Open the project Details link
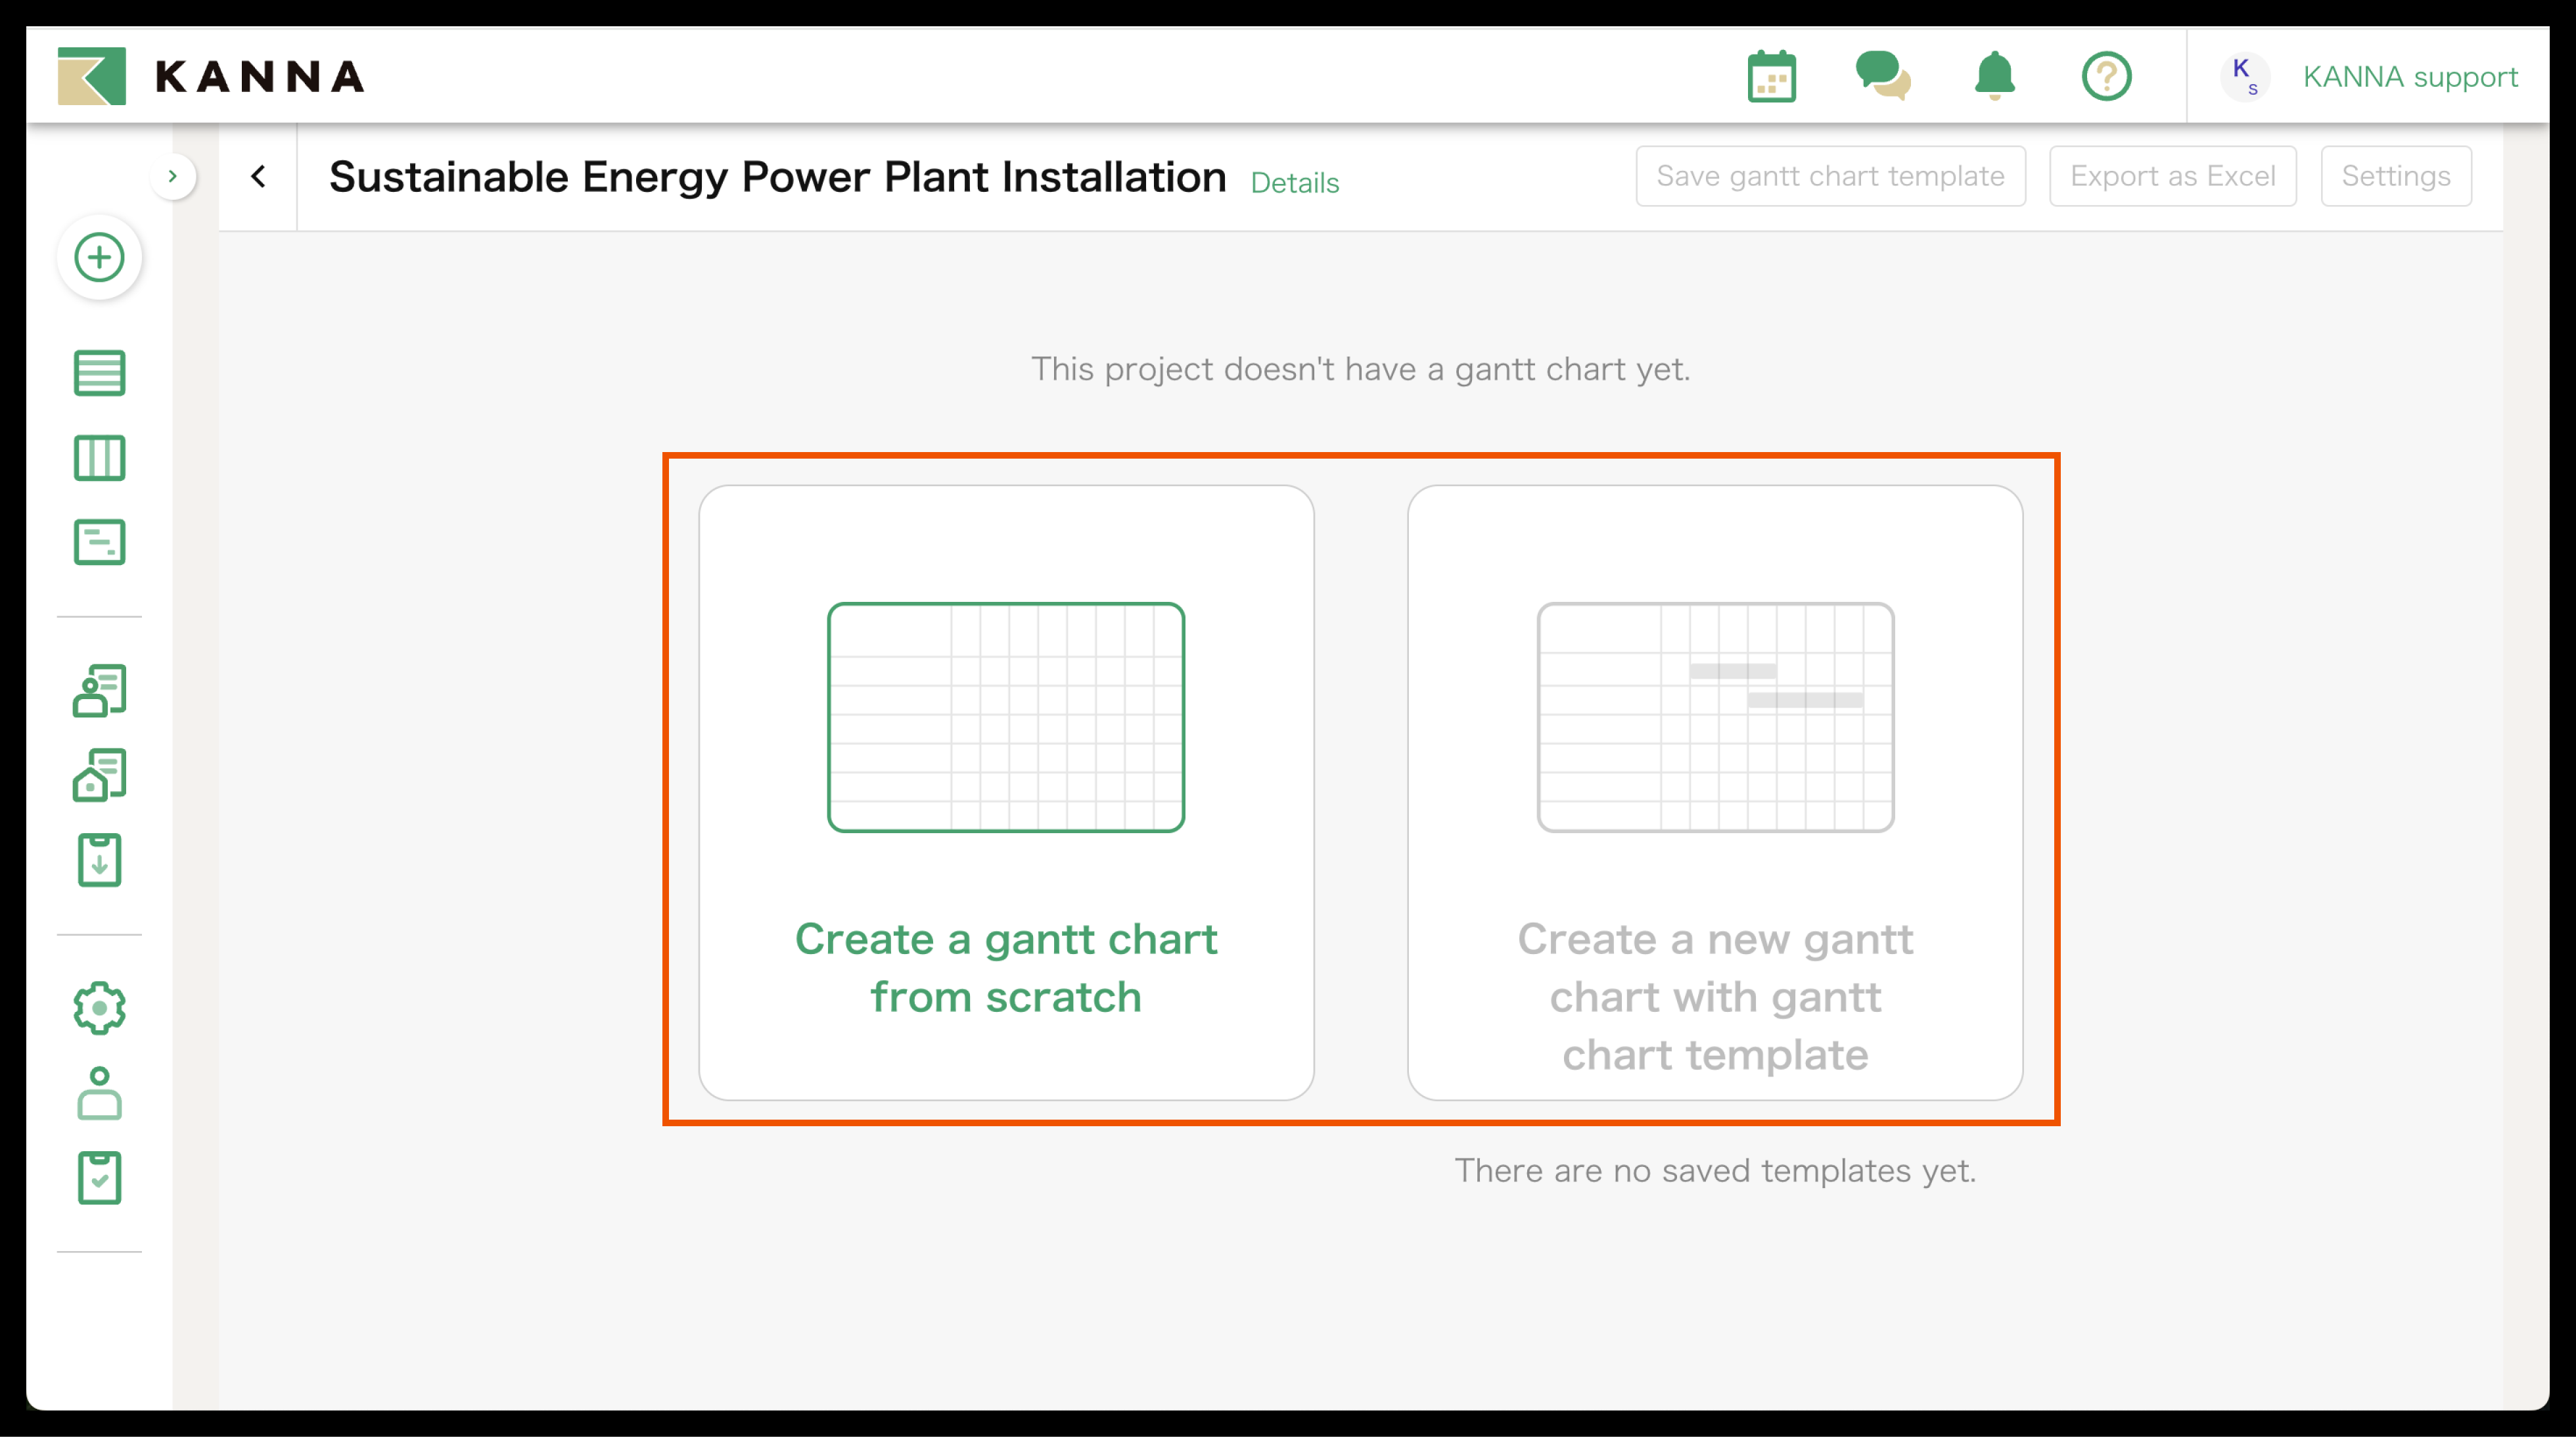Screen dimensions: 2576x1437 point(1294,183)
